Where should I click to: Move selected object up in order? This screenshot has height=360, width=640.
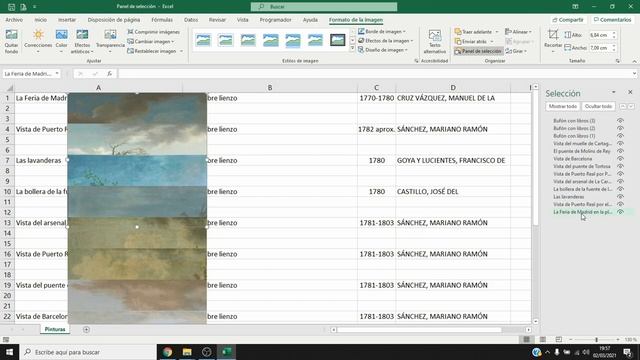click(x=623, y=106)
